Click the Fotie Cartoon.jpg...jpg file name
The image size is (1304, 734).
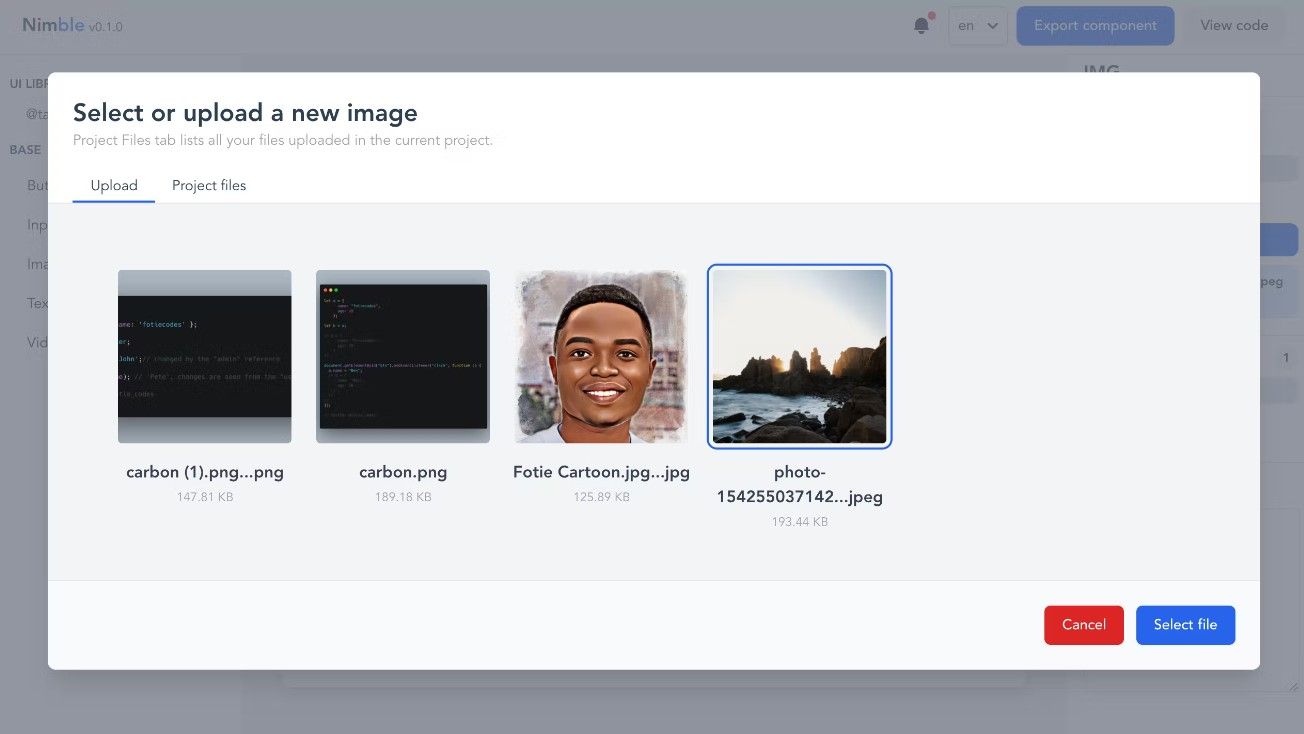(x=601, y=472)
